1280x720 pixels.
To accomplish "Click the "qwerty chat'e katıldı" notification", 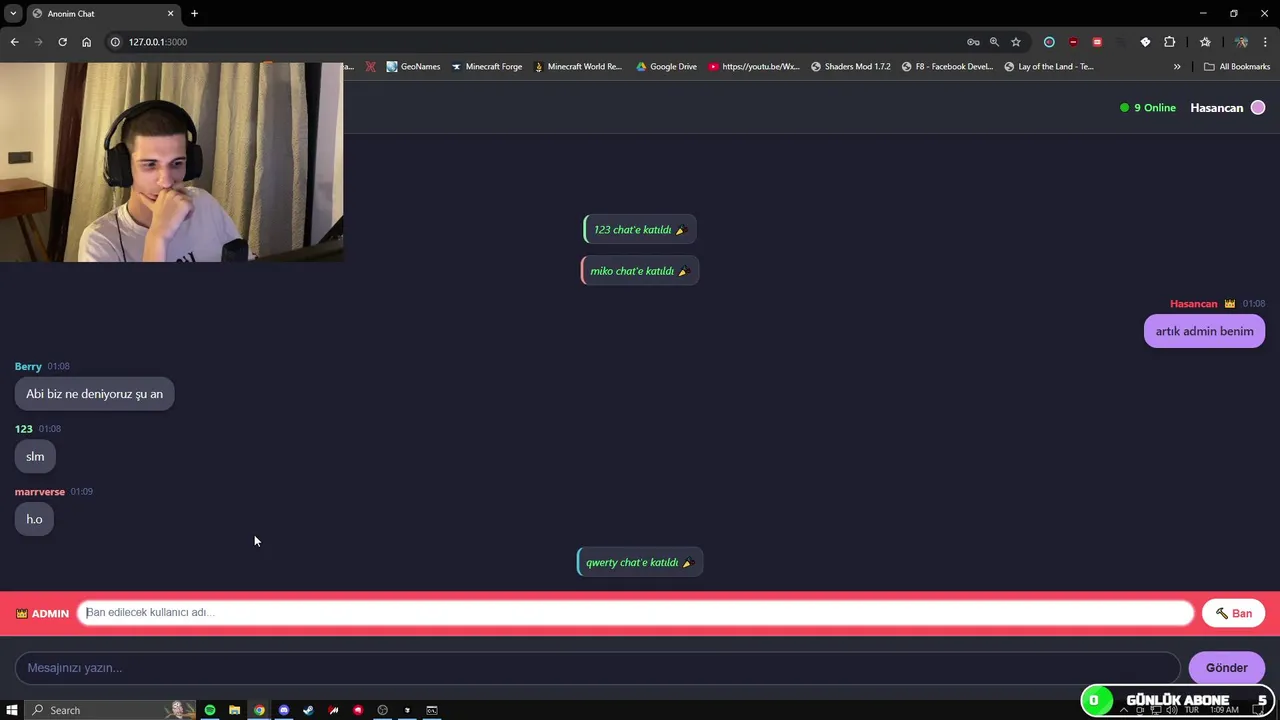I will click(640, 562).
